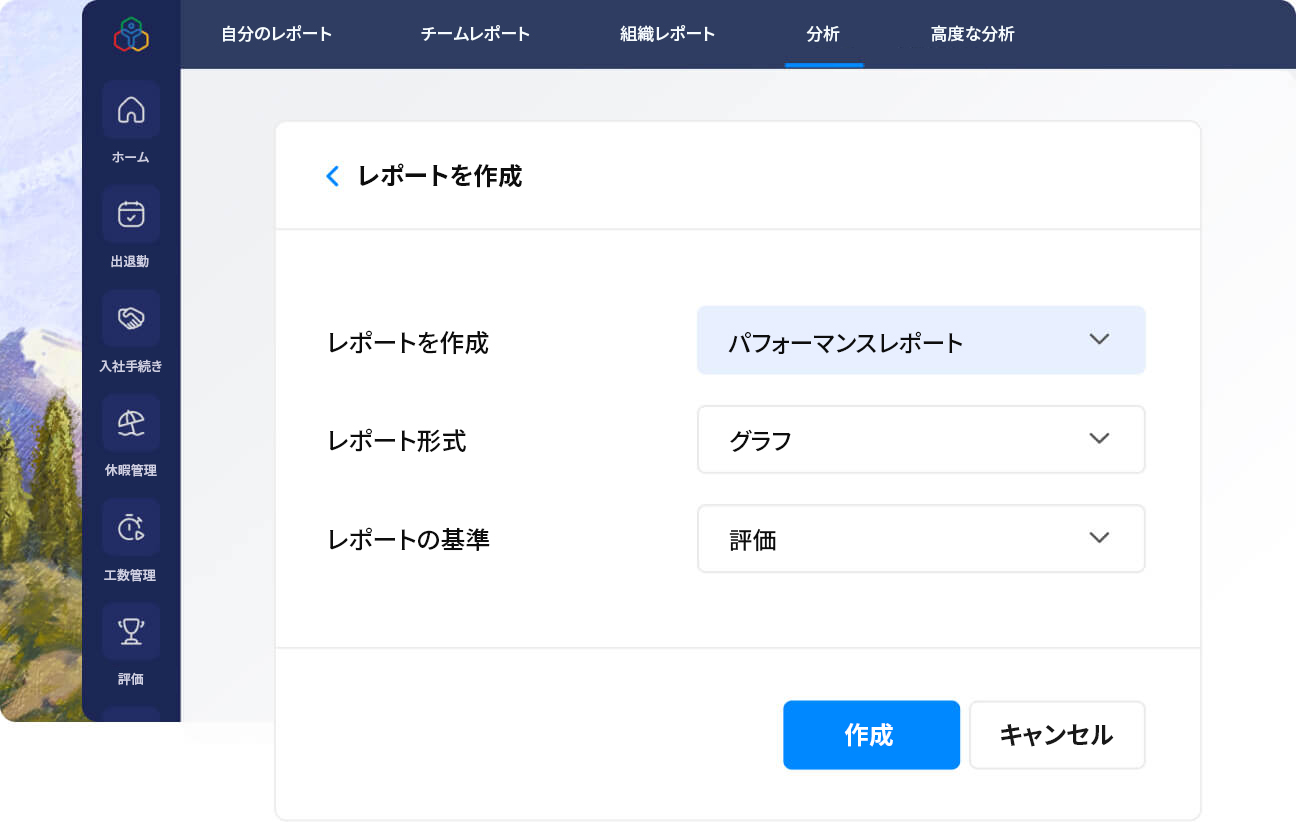Open the レポートの基準 dropdown showing 評価
Viewport: 1296px width, 822px height.
point(920,538)
